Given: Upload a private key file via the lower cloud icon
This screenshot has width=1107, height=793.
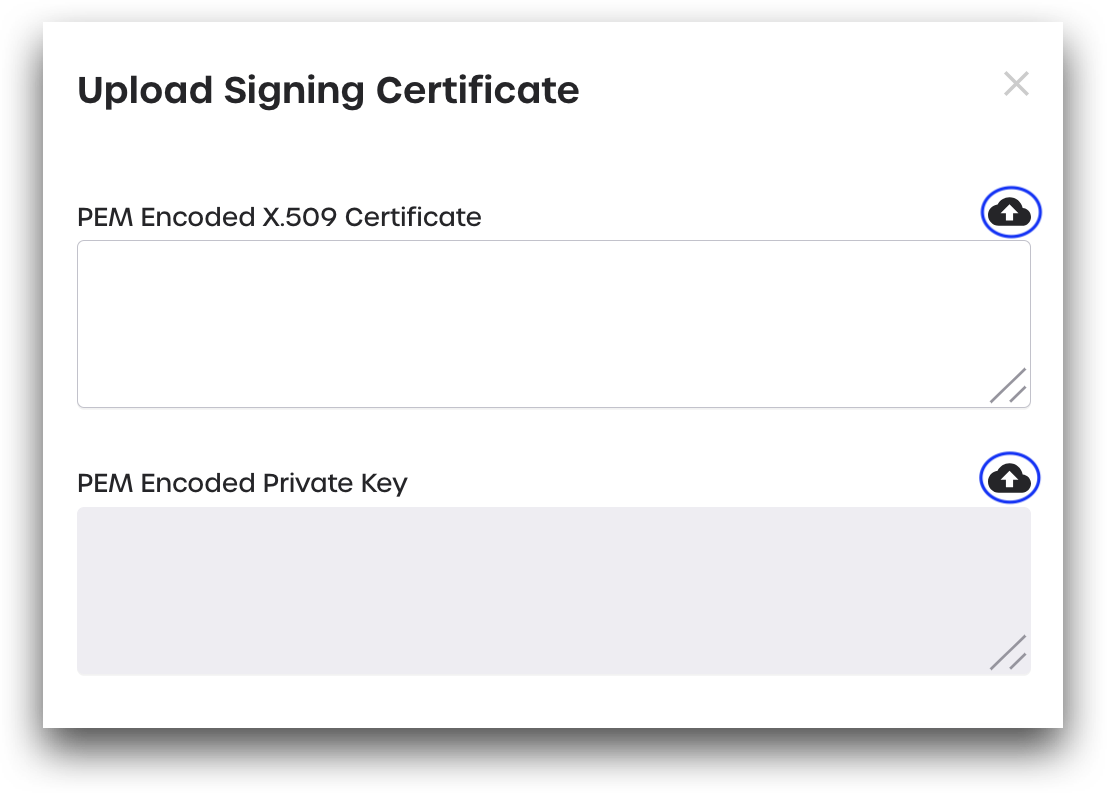Looking at the screenshot, I should click(1009, 479).
